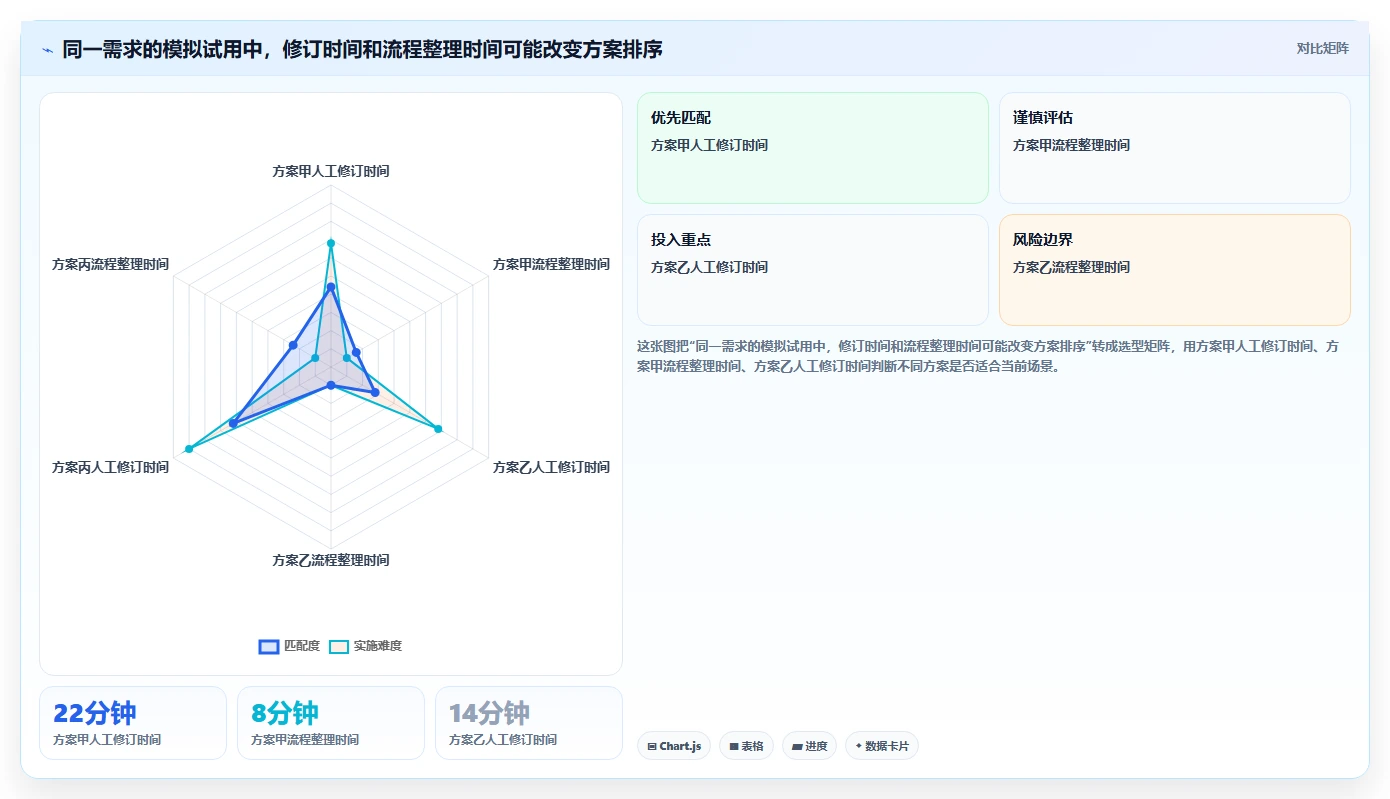Click the lightning icon beside the page title
Image resolution: width=1390 pixels, height=799 pixels.
tap(48, 50)
